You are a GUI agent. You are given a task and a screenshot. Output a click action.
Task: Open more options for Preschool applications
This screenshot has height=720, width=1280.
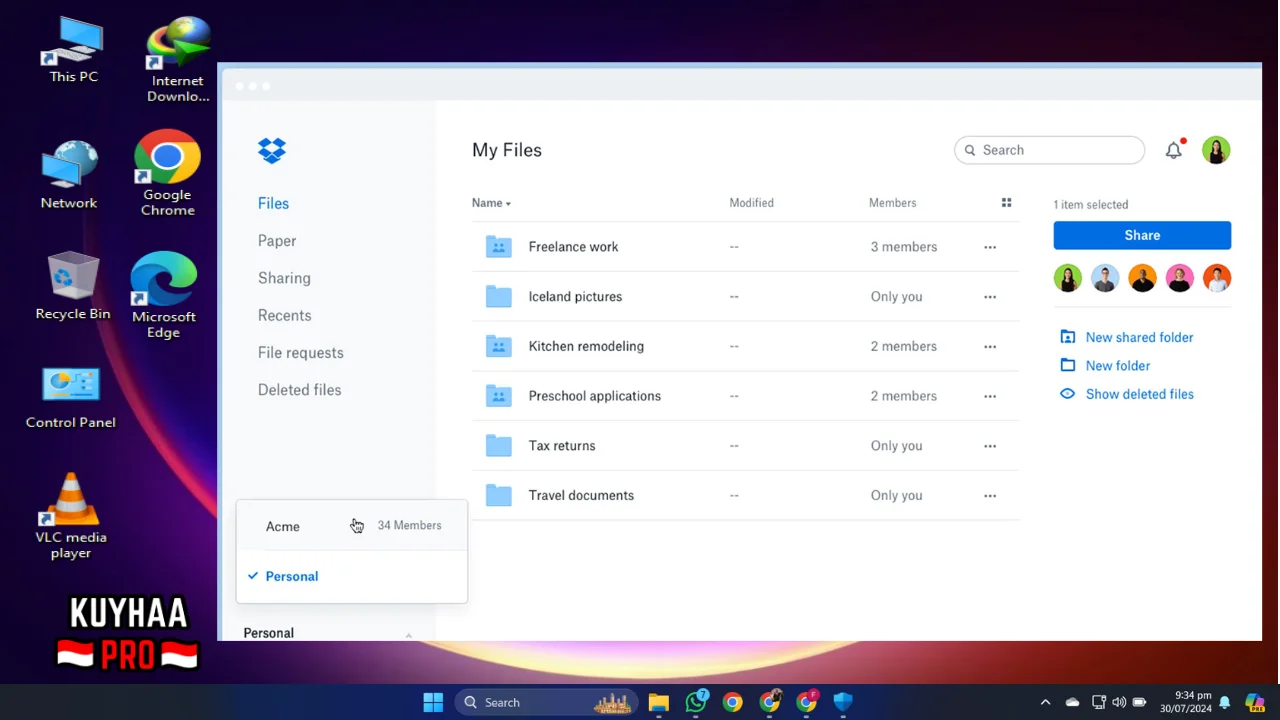tap(990, 396)
